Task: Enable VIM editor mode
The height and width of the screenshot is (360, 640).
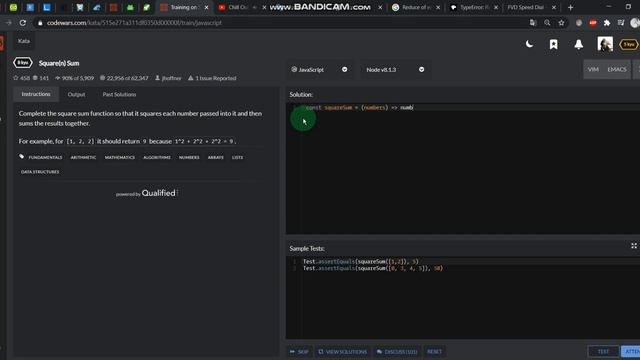Action: tap(593, 69)
